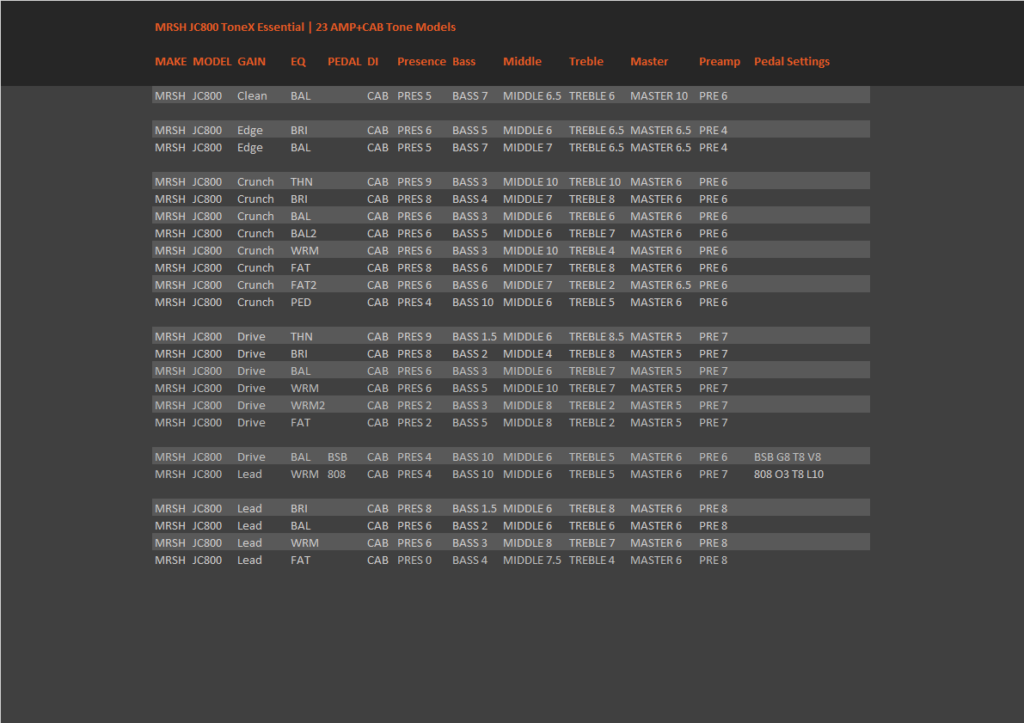The height and width of the screenshot is (723, 1024).
Task: Select 'PRES 2' in the Drive FAT row
Action: [414, 423]
